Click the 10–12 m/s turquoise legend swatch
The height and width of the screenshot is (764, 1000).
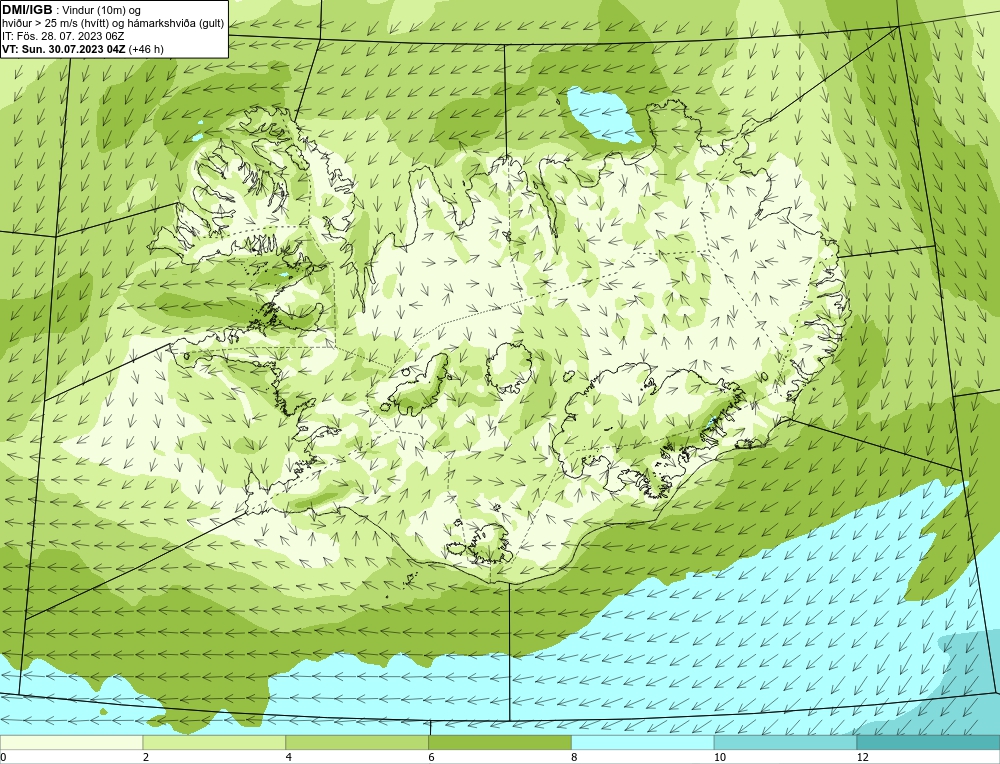[786, 743]
